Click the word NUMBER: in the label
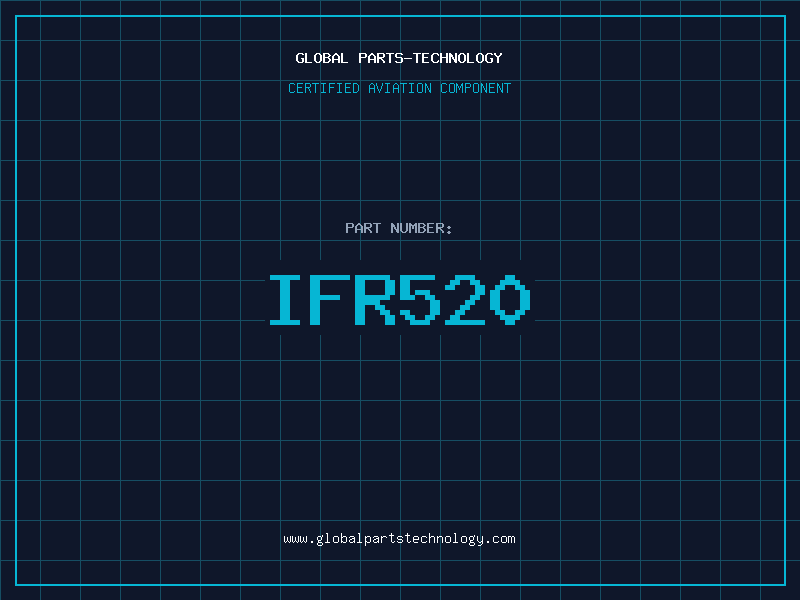Image resolution: width=800 pixels, height=600 pixels. (422, 228)
